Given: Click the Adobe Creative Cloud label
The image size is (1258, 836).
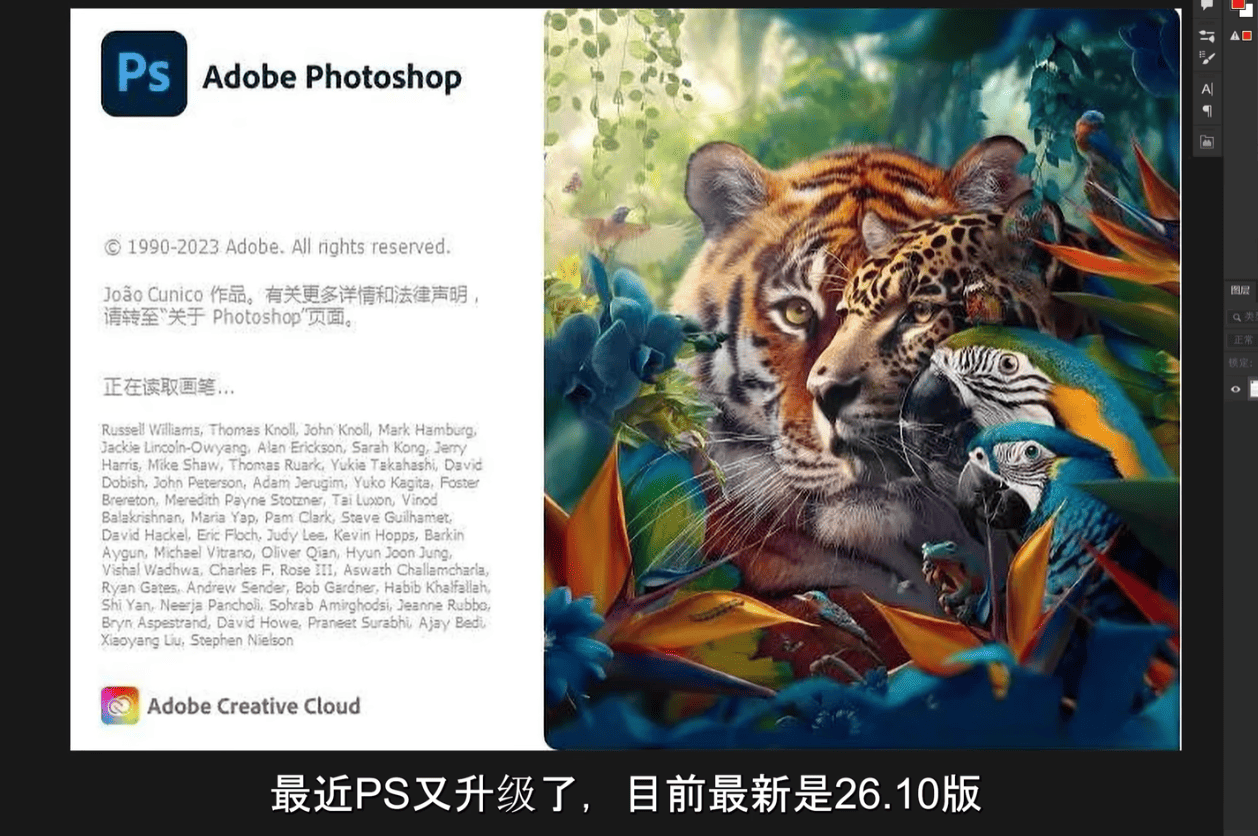Looking at the screenshot, I should [x=254, y=706].
